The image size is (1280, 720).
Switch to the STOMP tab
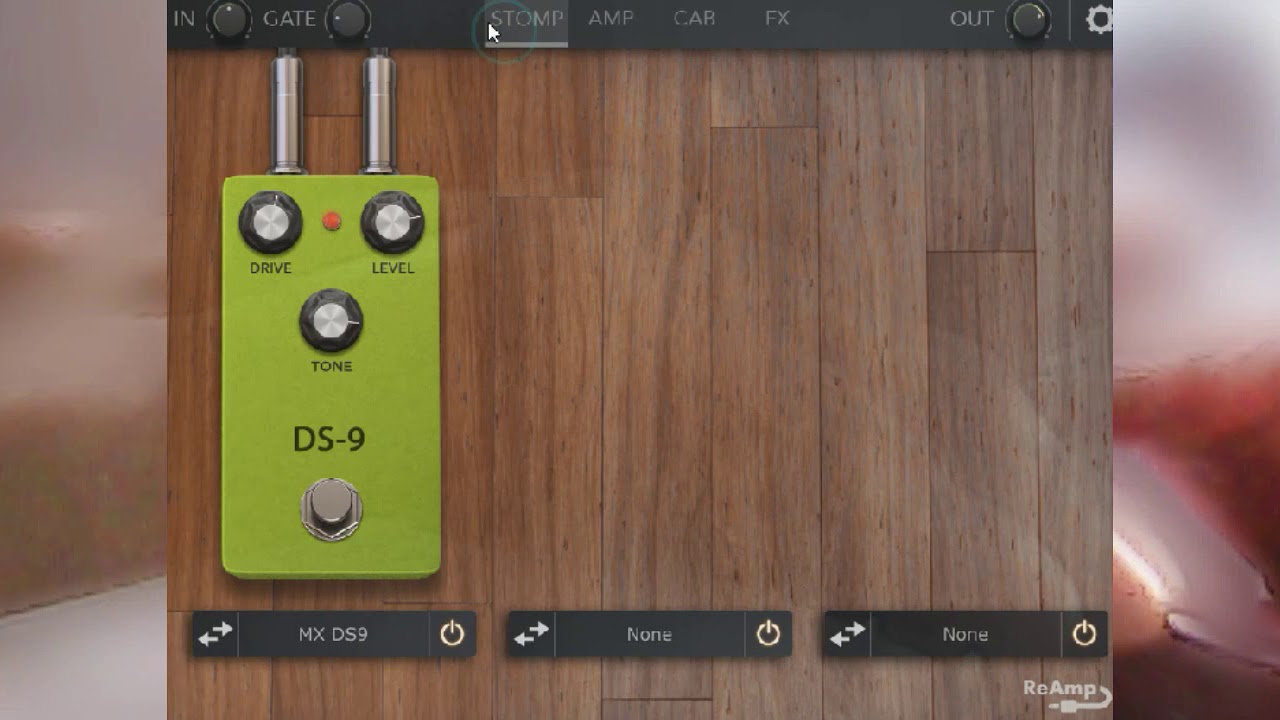(x=527, y=19)
